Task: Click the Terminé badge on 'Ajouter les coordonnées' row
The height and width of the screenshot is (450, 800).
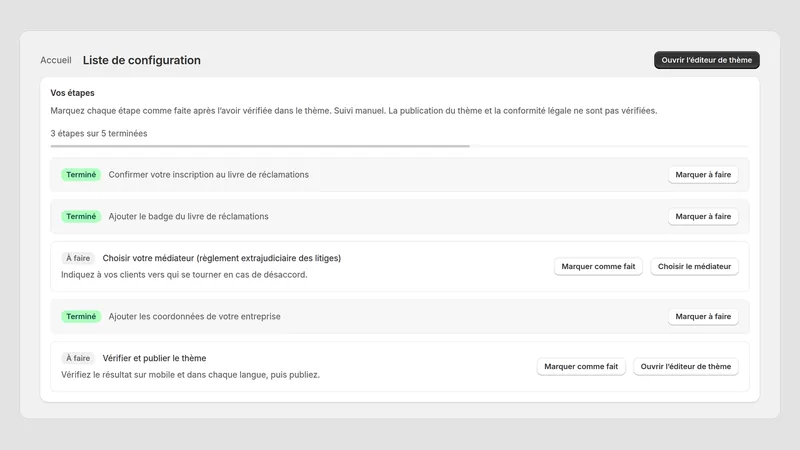Action: coord(81,316)
